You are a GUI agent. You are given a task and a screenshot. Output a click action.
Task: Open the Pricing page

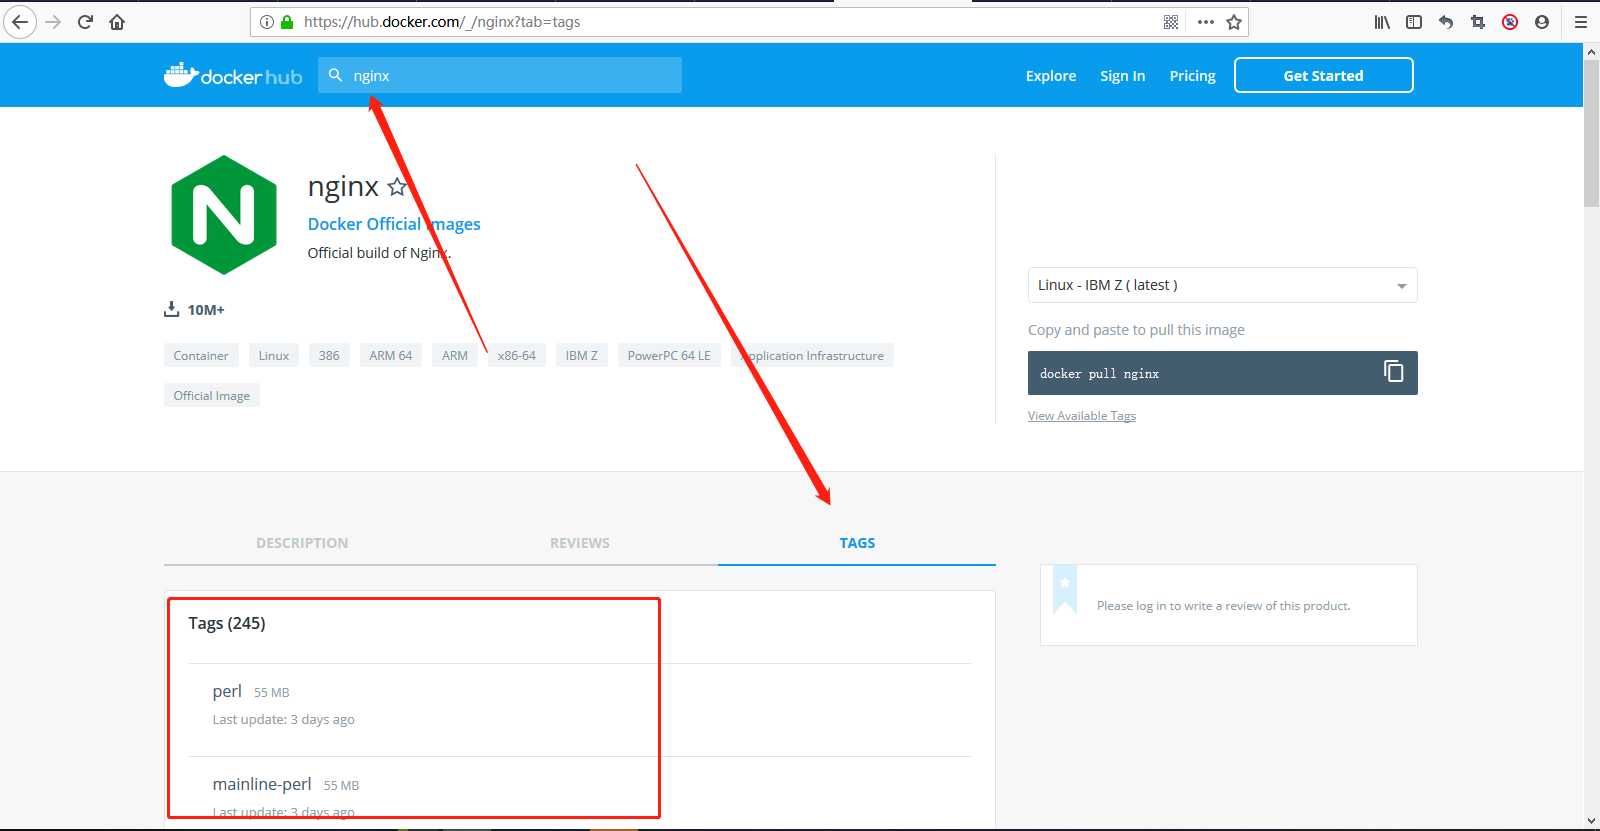[x=1193, y=76]
